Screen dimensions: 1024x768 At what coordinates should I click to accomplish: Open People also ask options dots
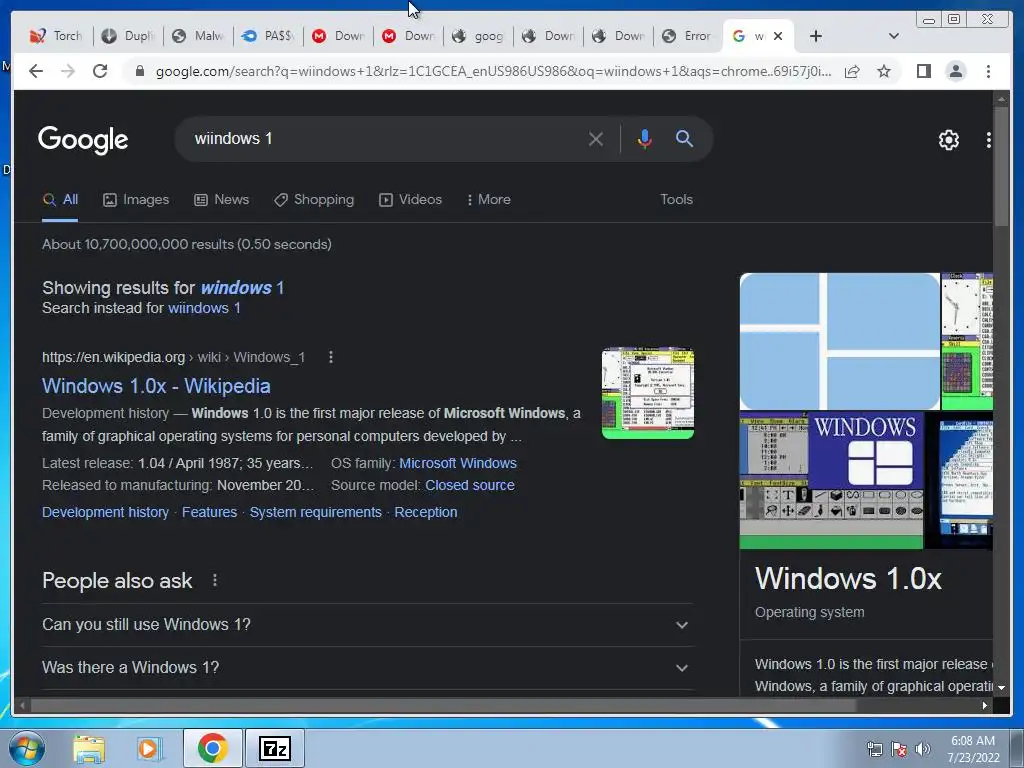coord(215,580)
